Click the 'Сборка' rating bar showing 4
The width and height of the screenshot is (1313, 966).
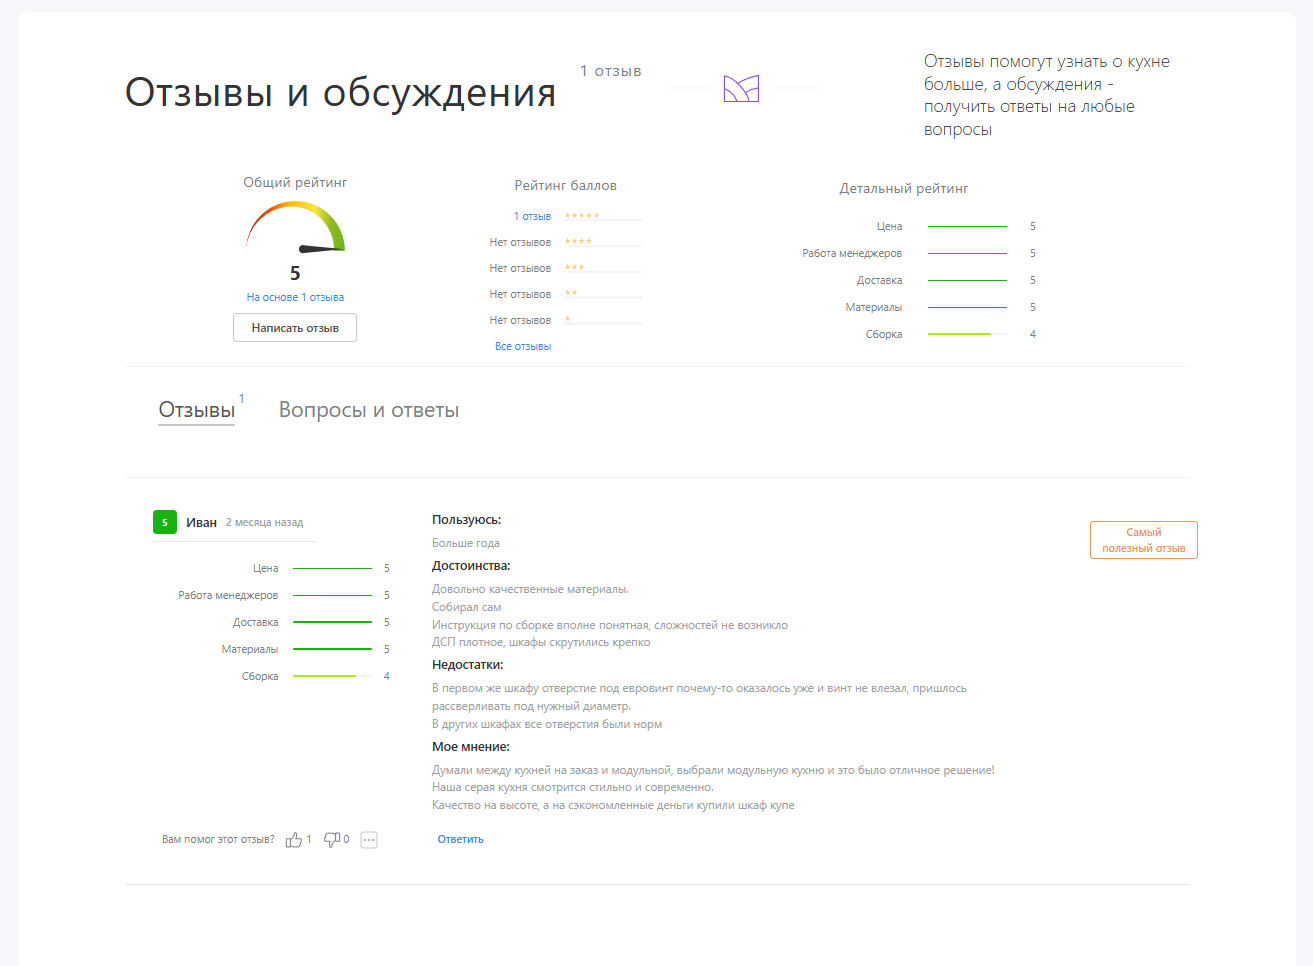point(967,334)
